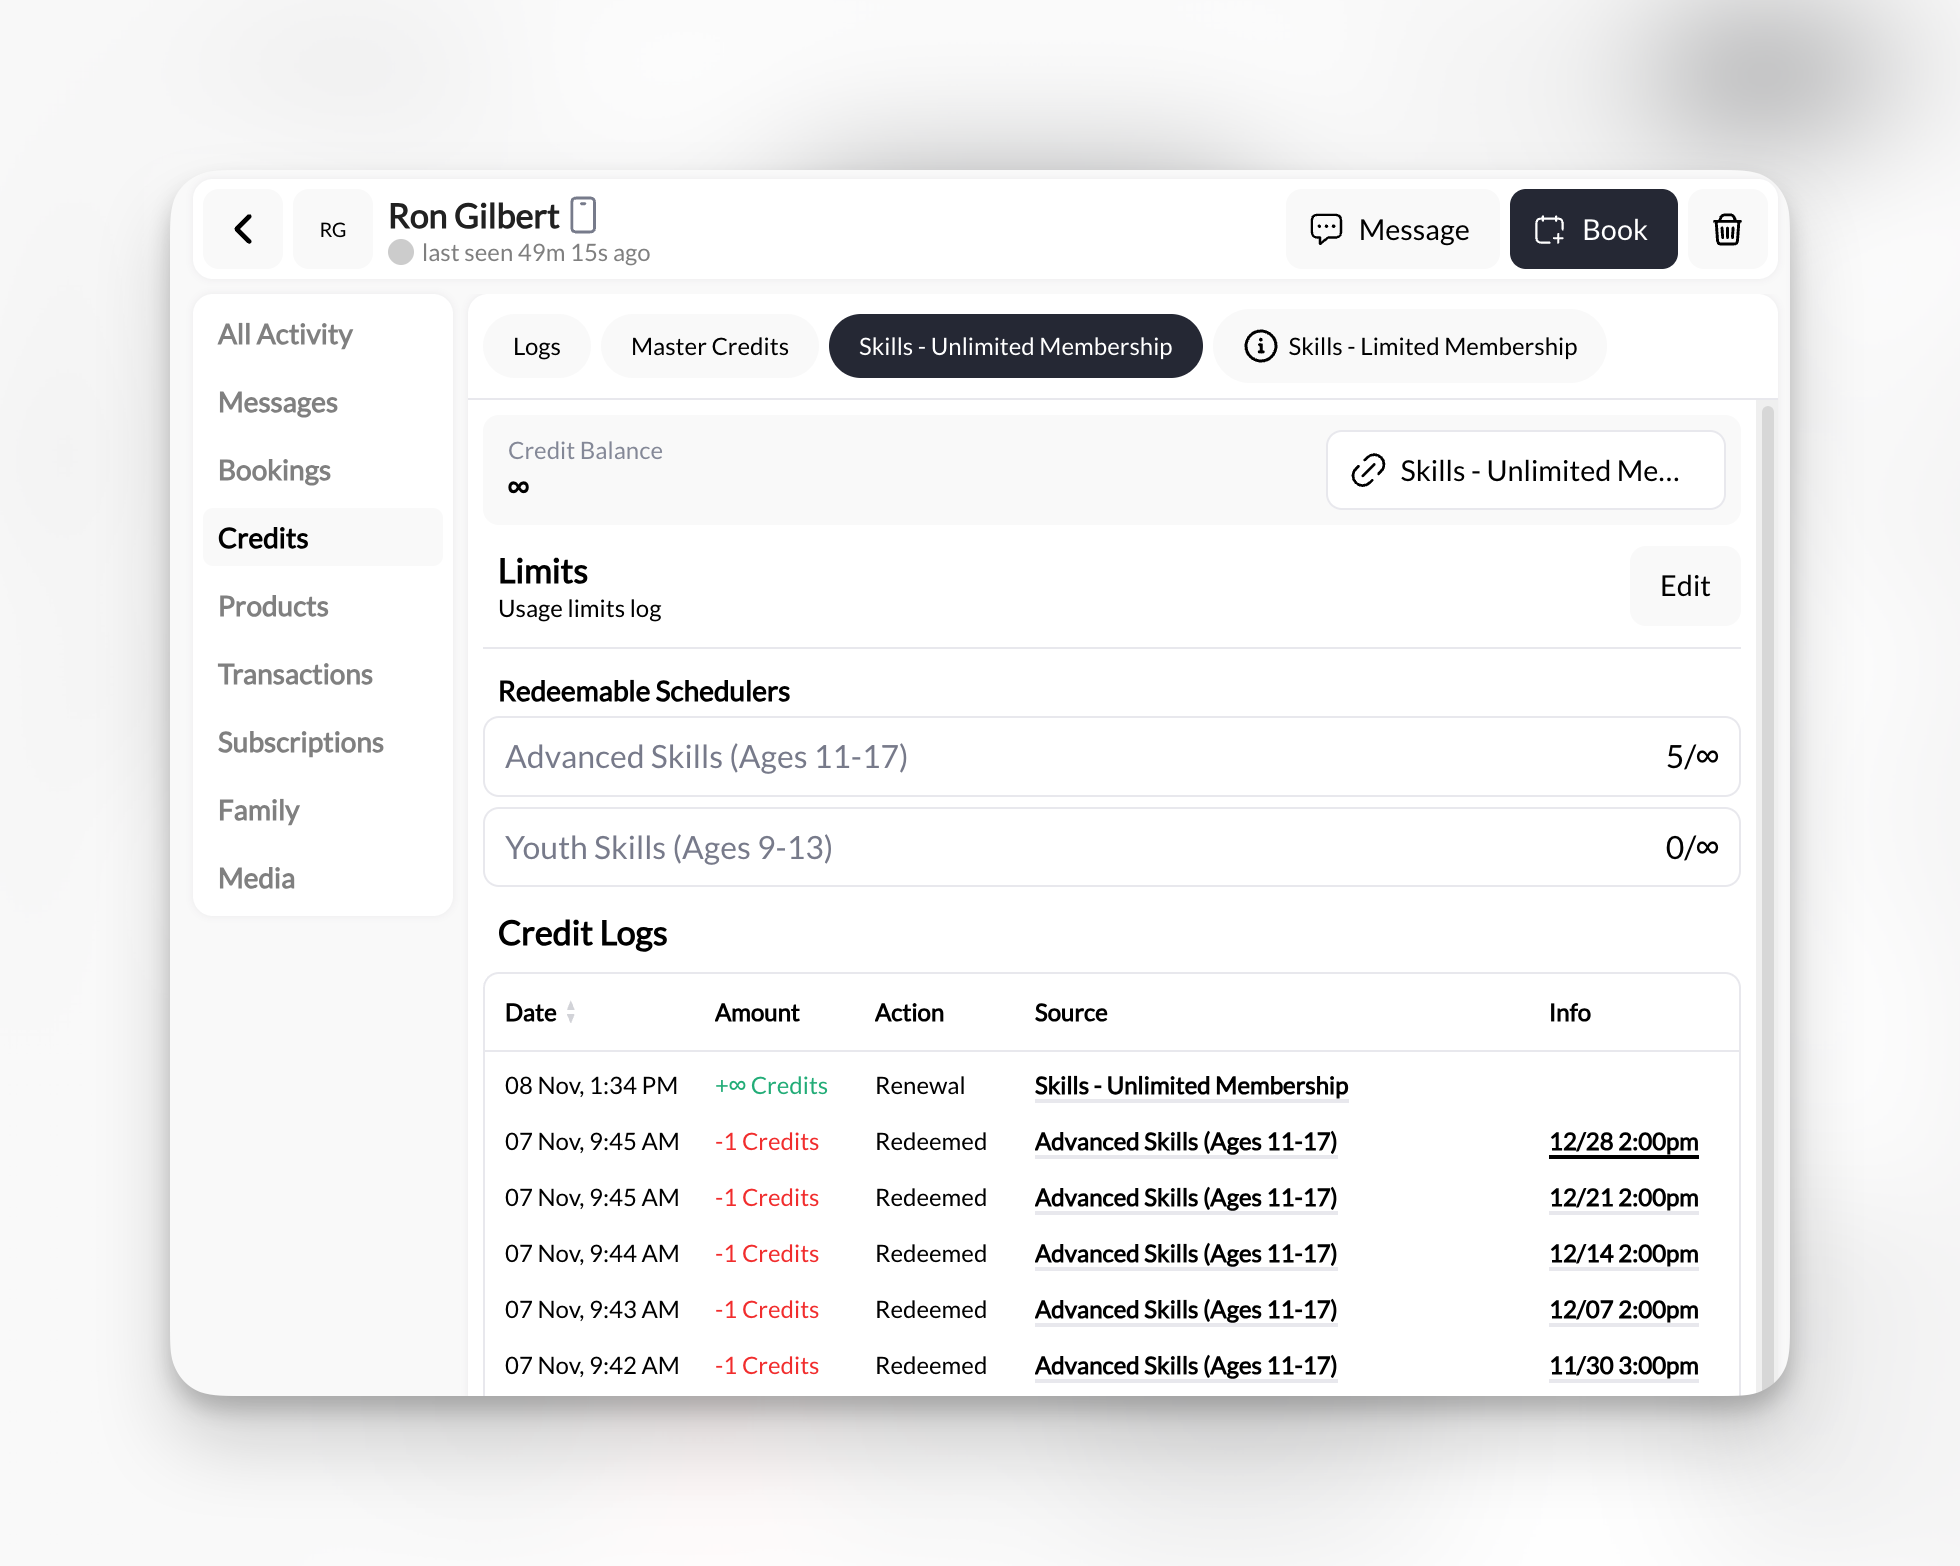Expand Advanced Skills (Ages 11-17) scheduler row
1960x1566 pixels.
[1111, 757]
